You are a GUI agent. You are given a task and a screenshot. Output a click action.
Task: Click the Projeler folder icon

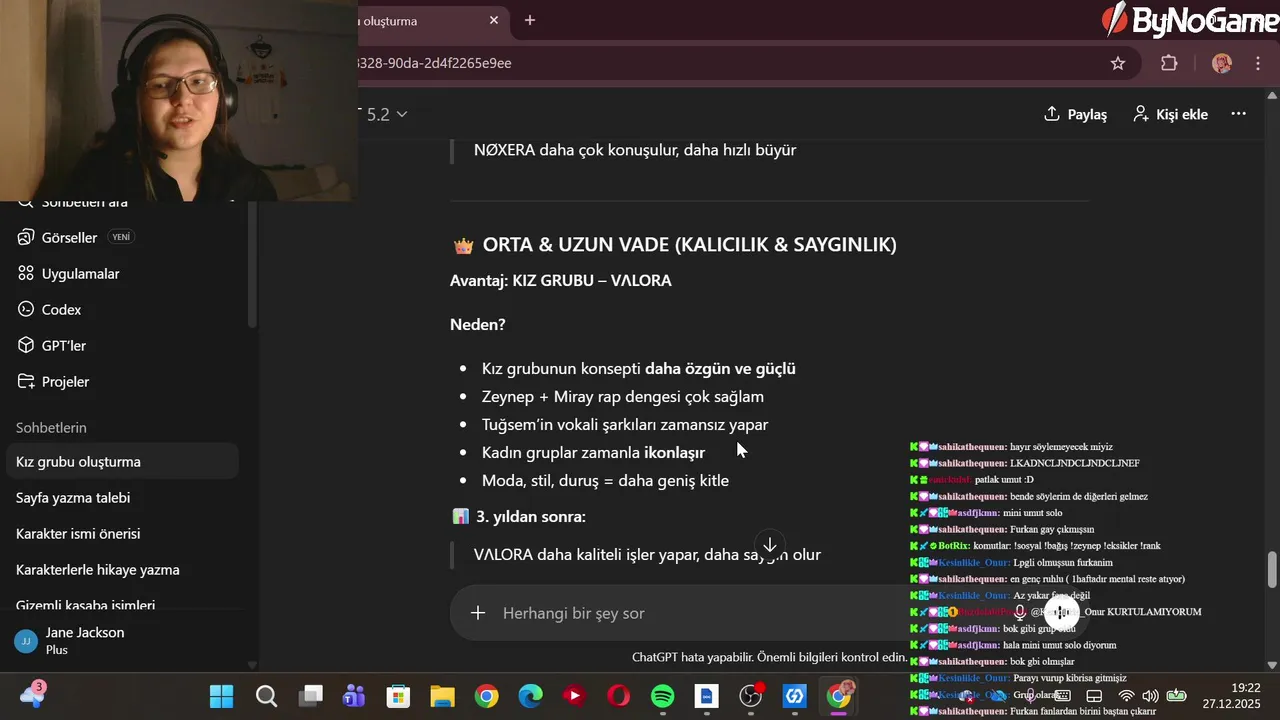(26, 381)
